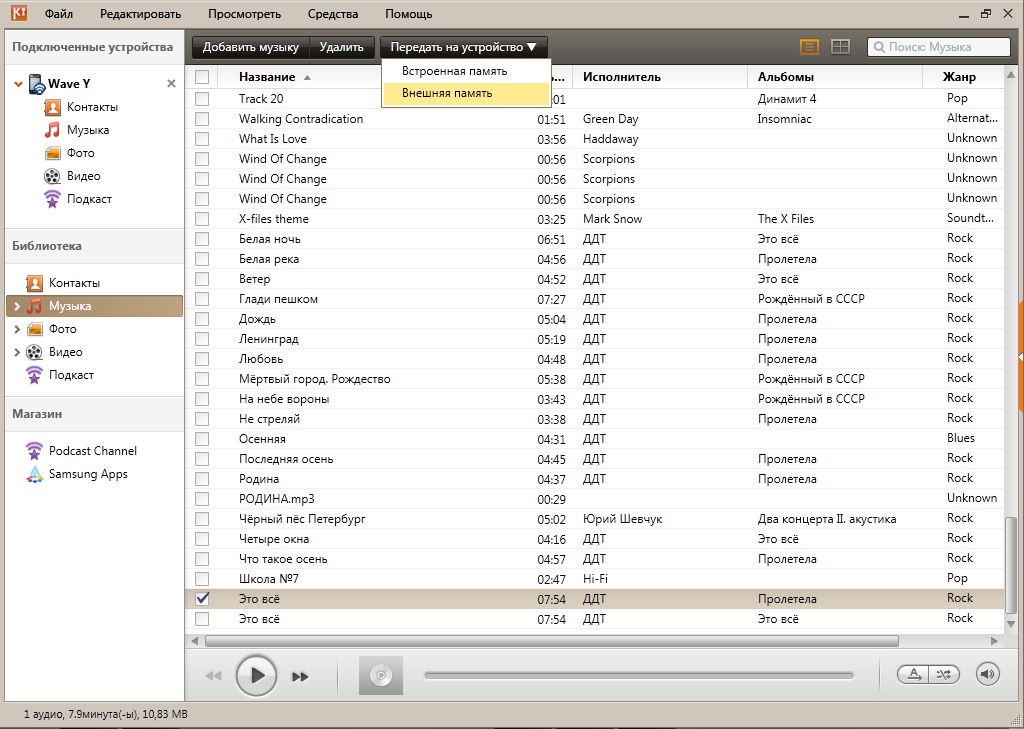Click library Музыка note icon in Библиотека
The width and height of the screenshot is (1024, 729).
pos(34,306)
